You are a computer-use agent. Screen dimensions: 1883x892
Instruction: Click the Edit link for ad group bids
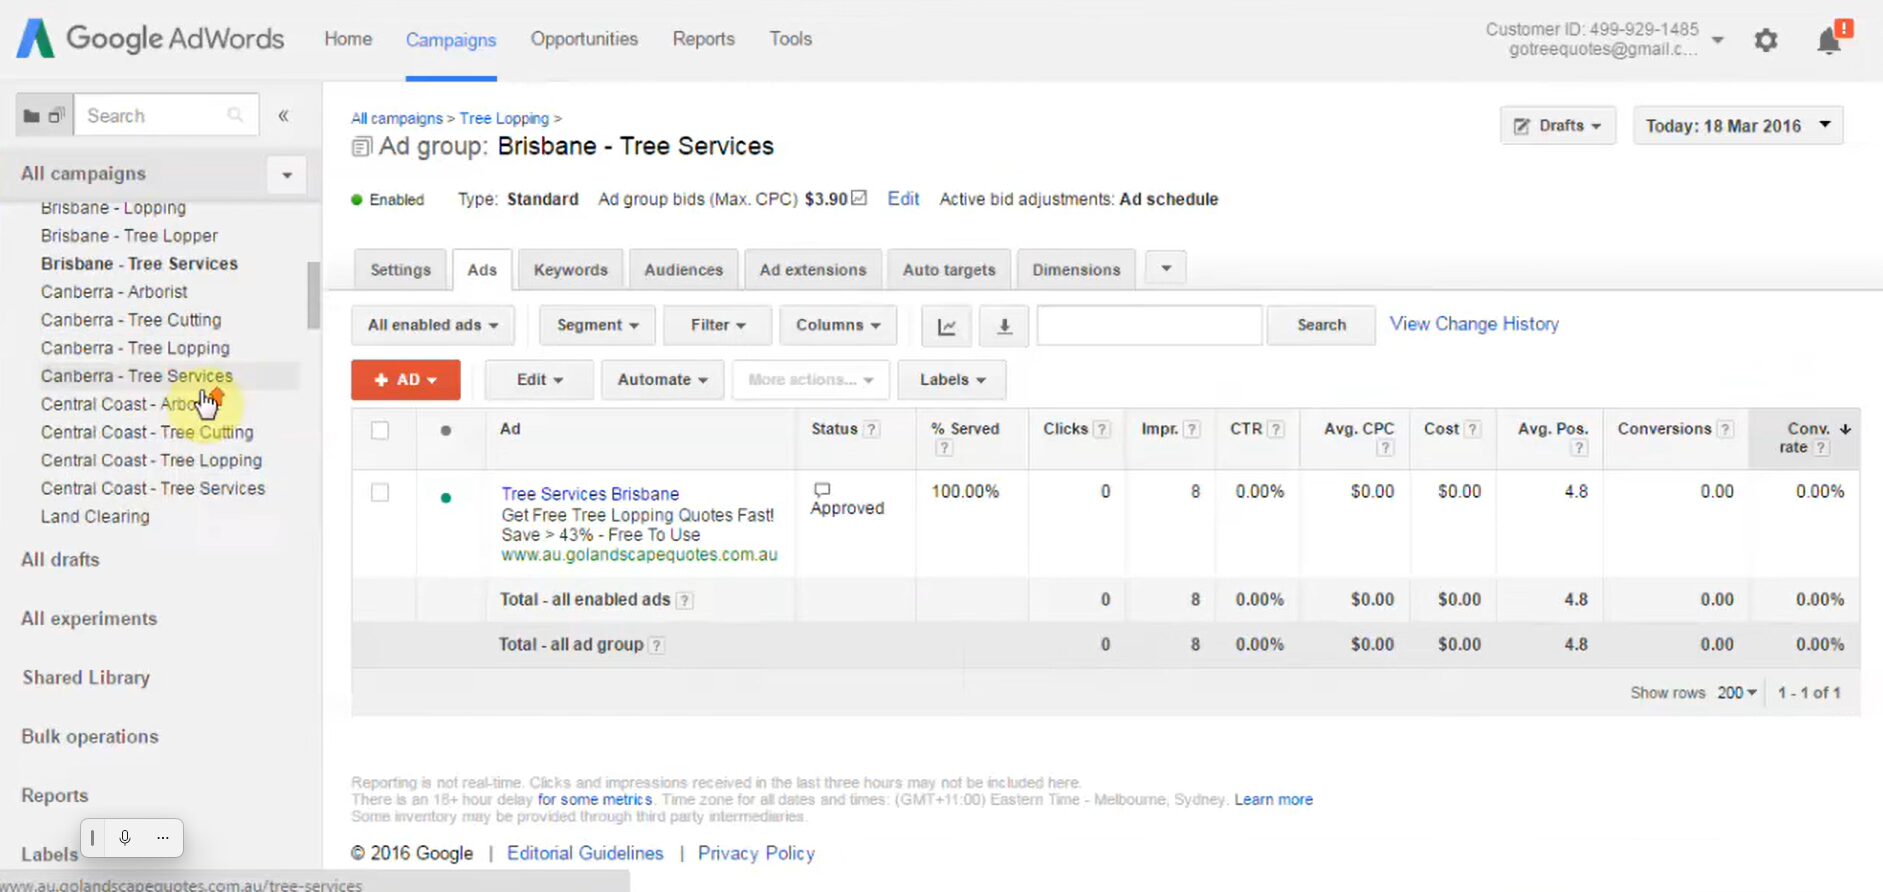click(x=903, y=199)
